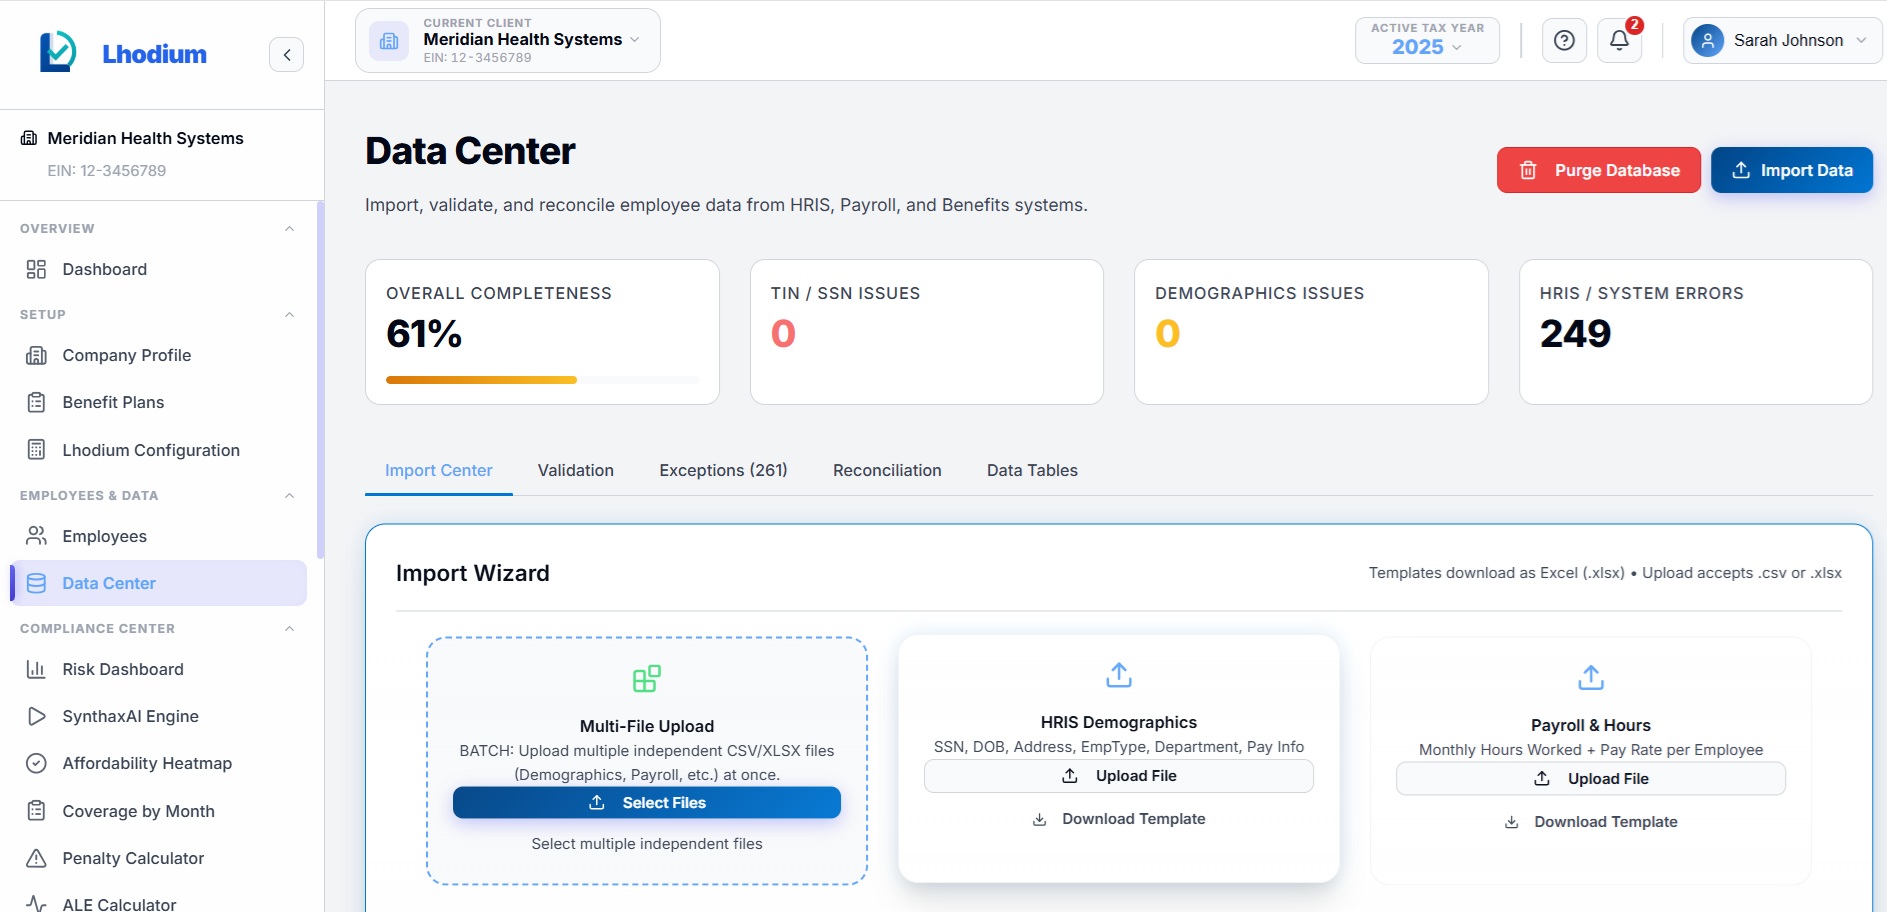1887x912 pixels.
Task: Click the Import Data button
Action: tap(1792, 170)
